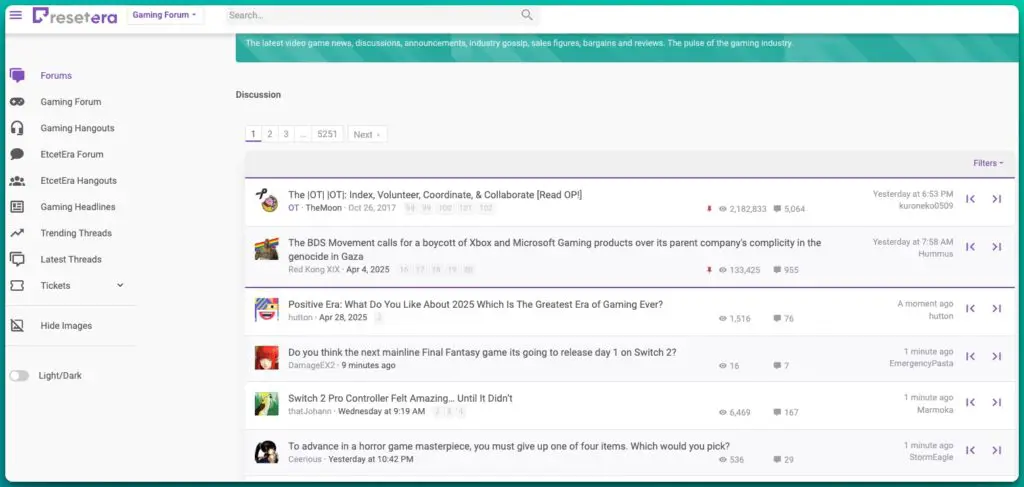Jump to last page 5251
This screenshot has height=487, width=1024.
click(327, 134)
